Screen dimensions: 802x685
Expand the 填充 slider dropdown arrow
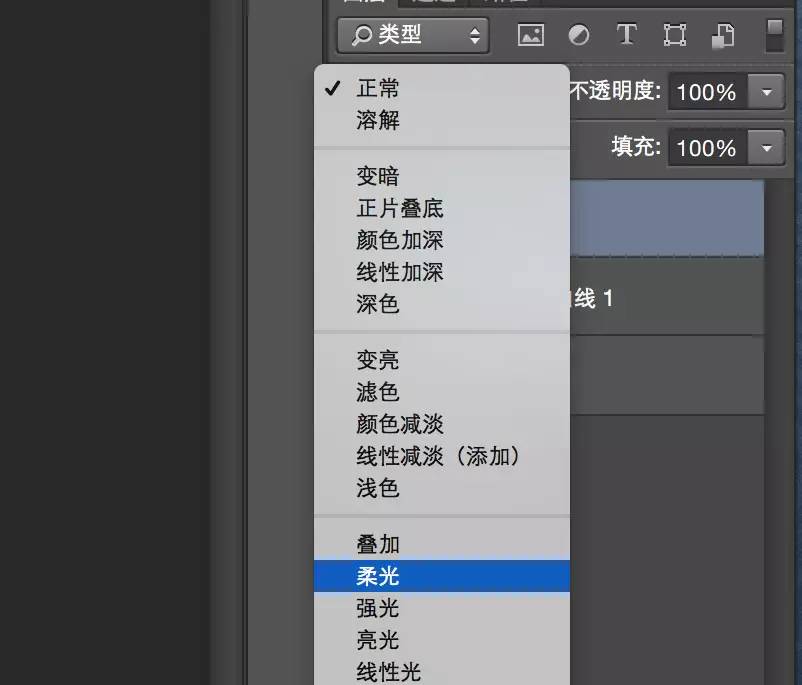[767, 149]
